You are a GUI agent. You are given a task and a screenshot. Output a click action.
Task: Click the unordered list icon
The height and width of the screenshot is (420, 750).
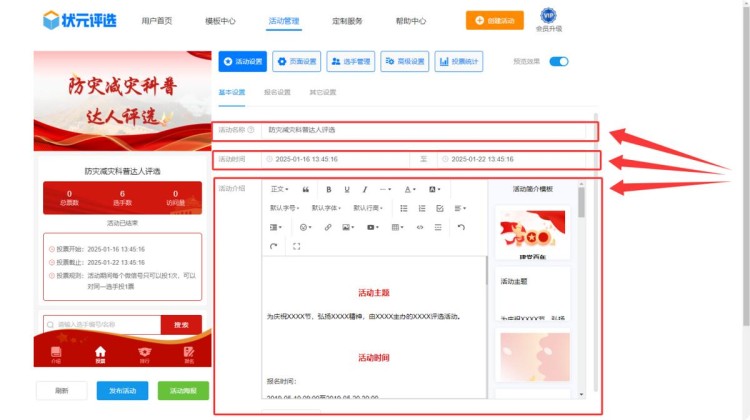tap(404, 208)
